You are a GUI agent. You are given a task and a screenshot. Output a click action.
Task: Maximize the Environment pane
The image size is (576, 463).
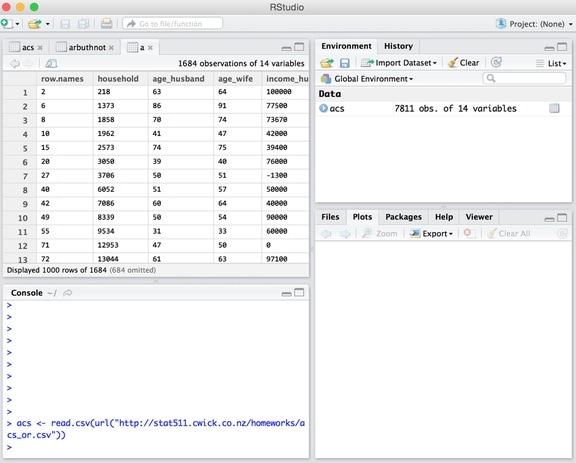pyautogui.click(x=562, y=47)
